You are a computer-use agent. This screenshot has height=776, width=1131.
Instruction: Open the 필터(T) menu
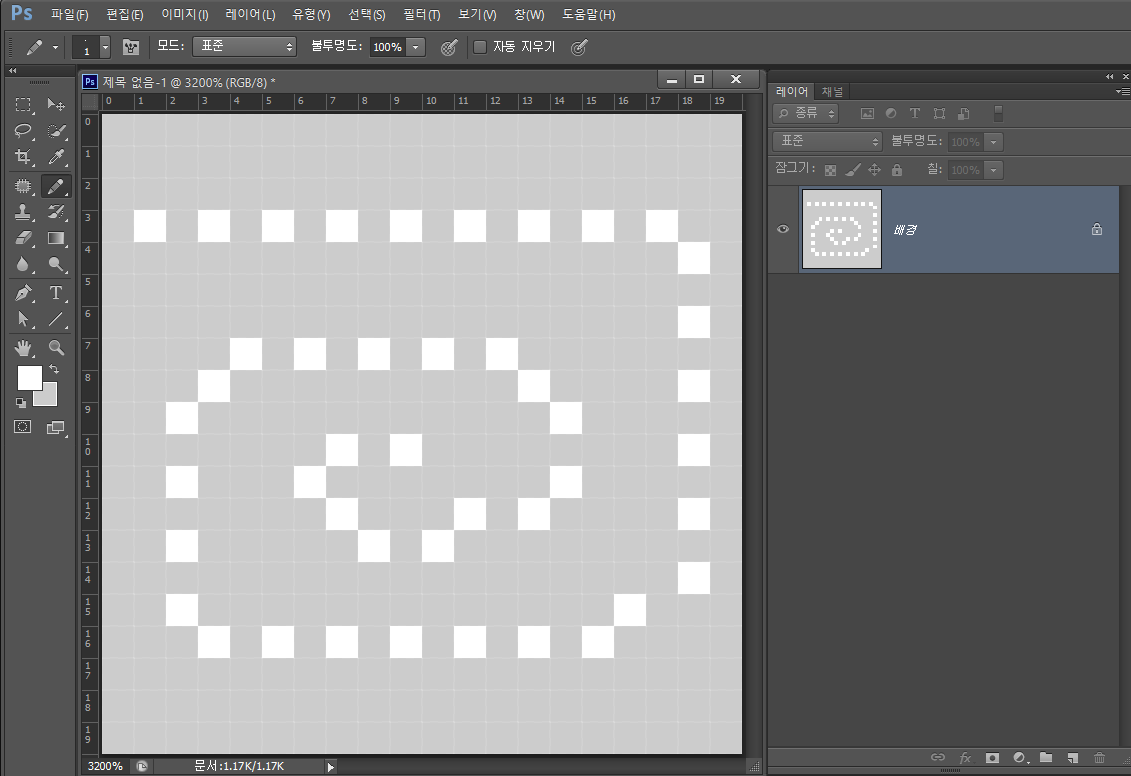tap(421, 14)
